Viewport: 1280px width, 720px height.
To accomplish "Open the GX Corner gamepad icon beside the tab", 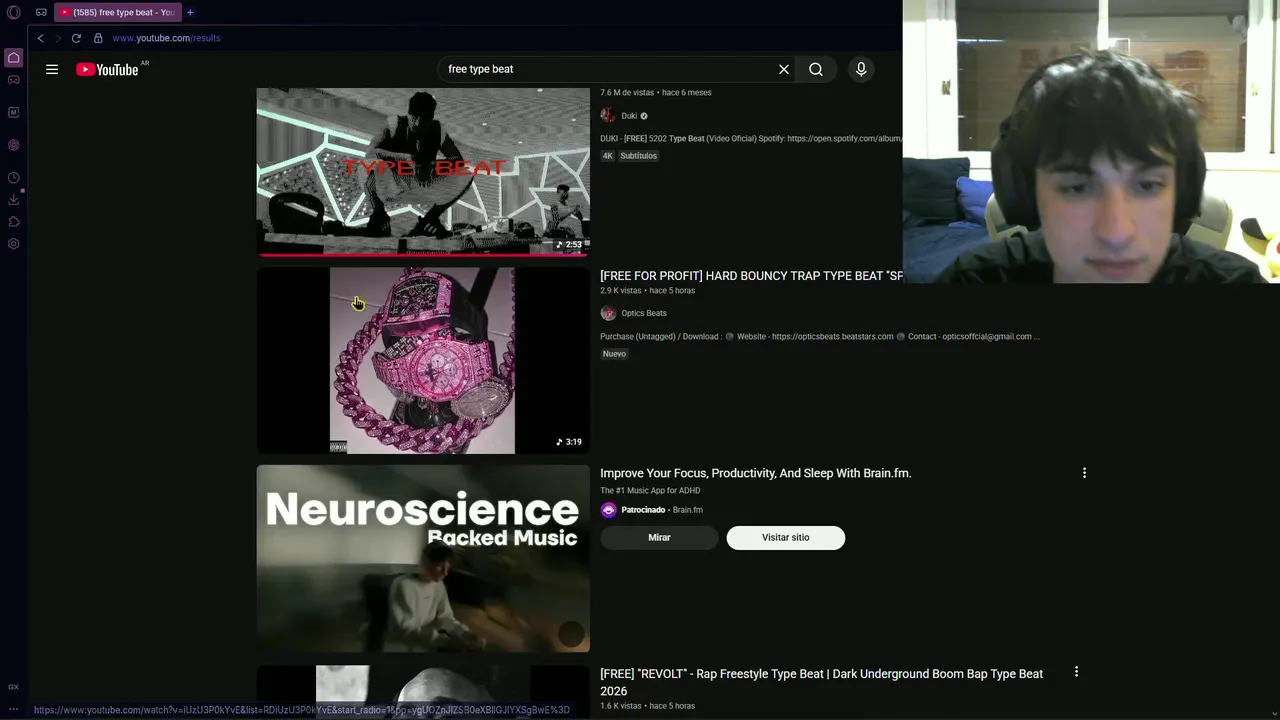I will (41, 12).
